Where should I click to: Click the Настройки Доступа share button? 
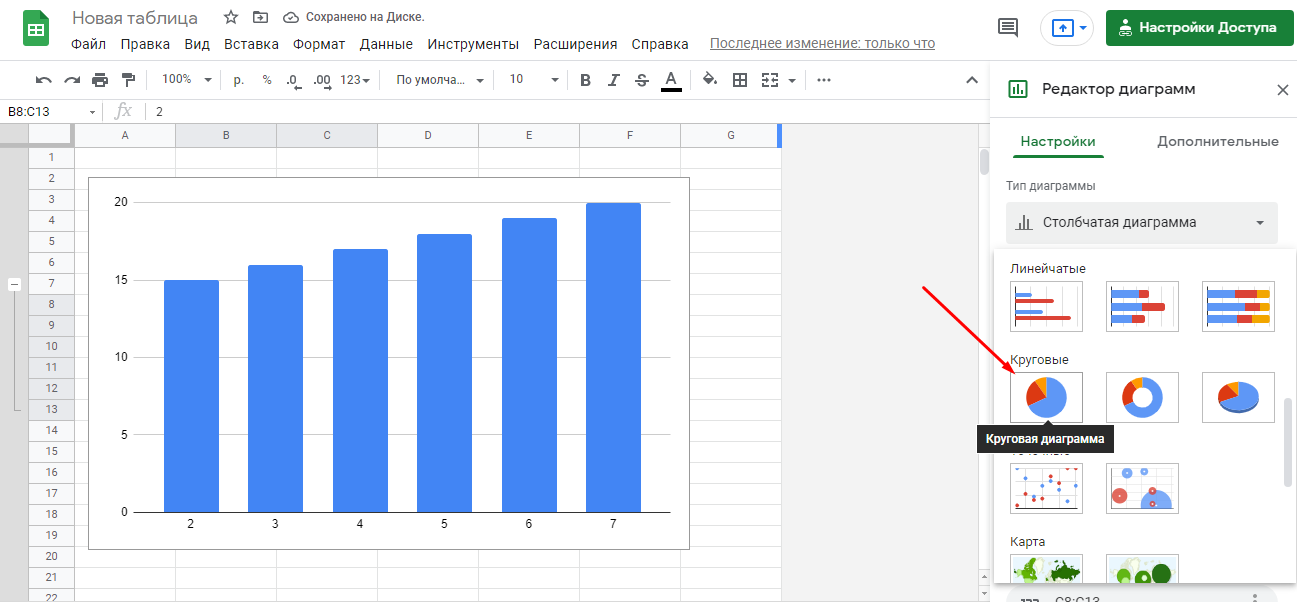1198,28
